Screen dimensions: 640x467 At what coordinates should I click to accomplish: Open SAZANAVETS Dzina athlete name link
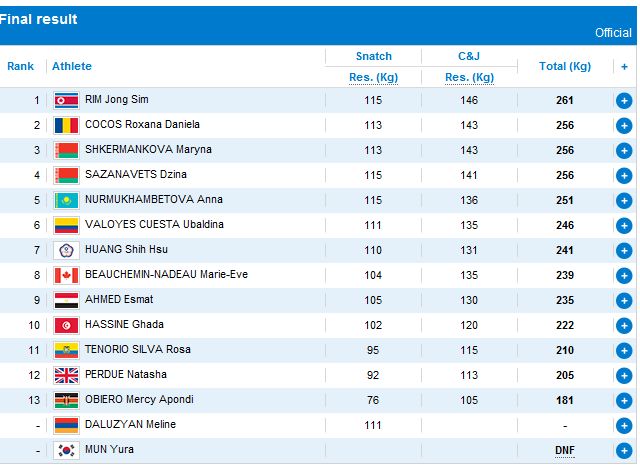133,175
